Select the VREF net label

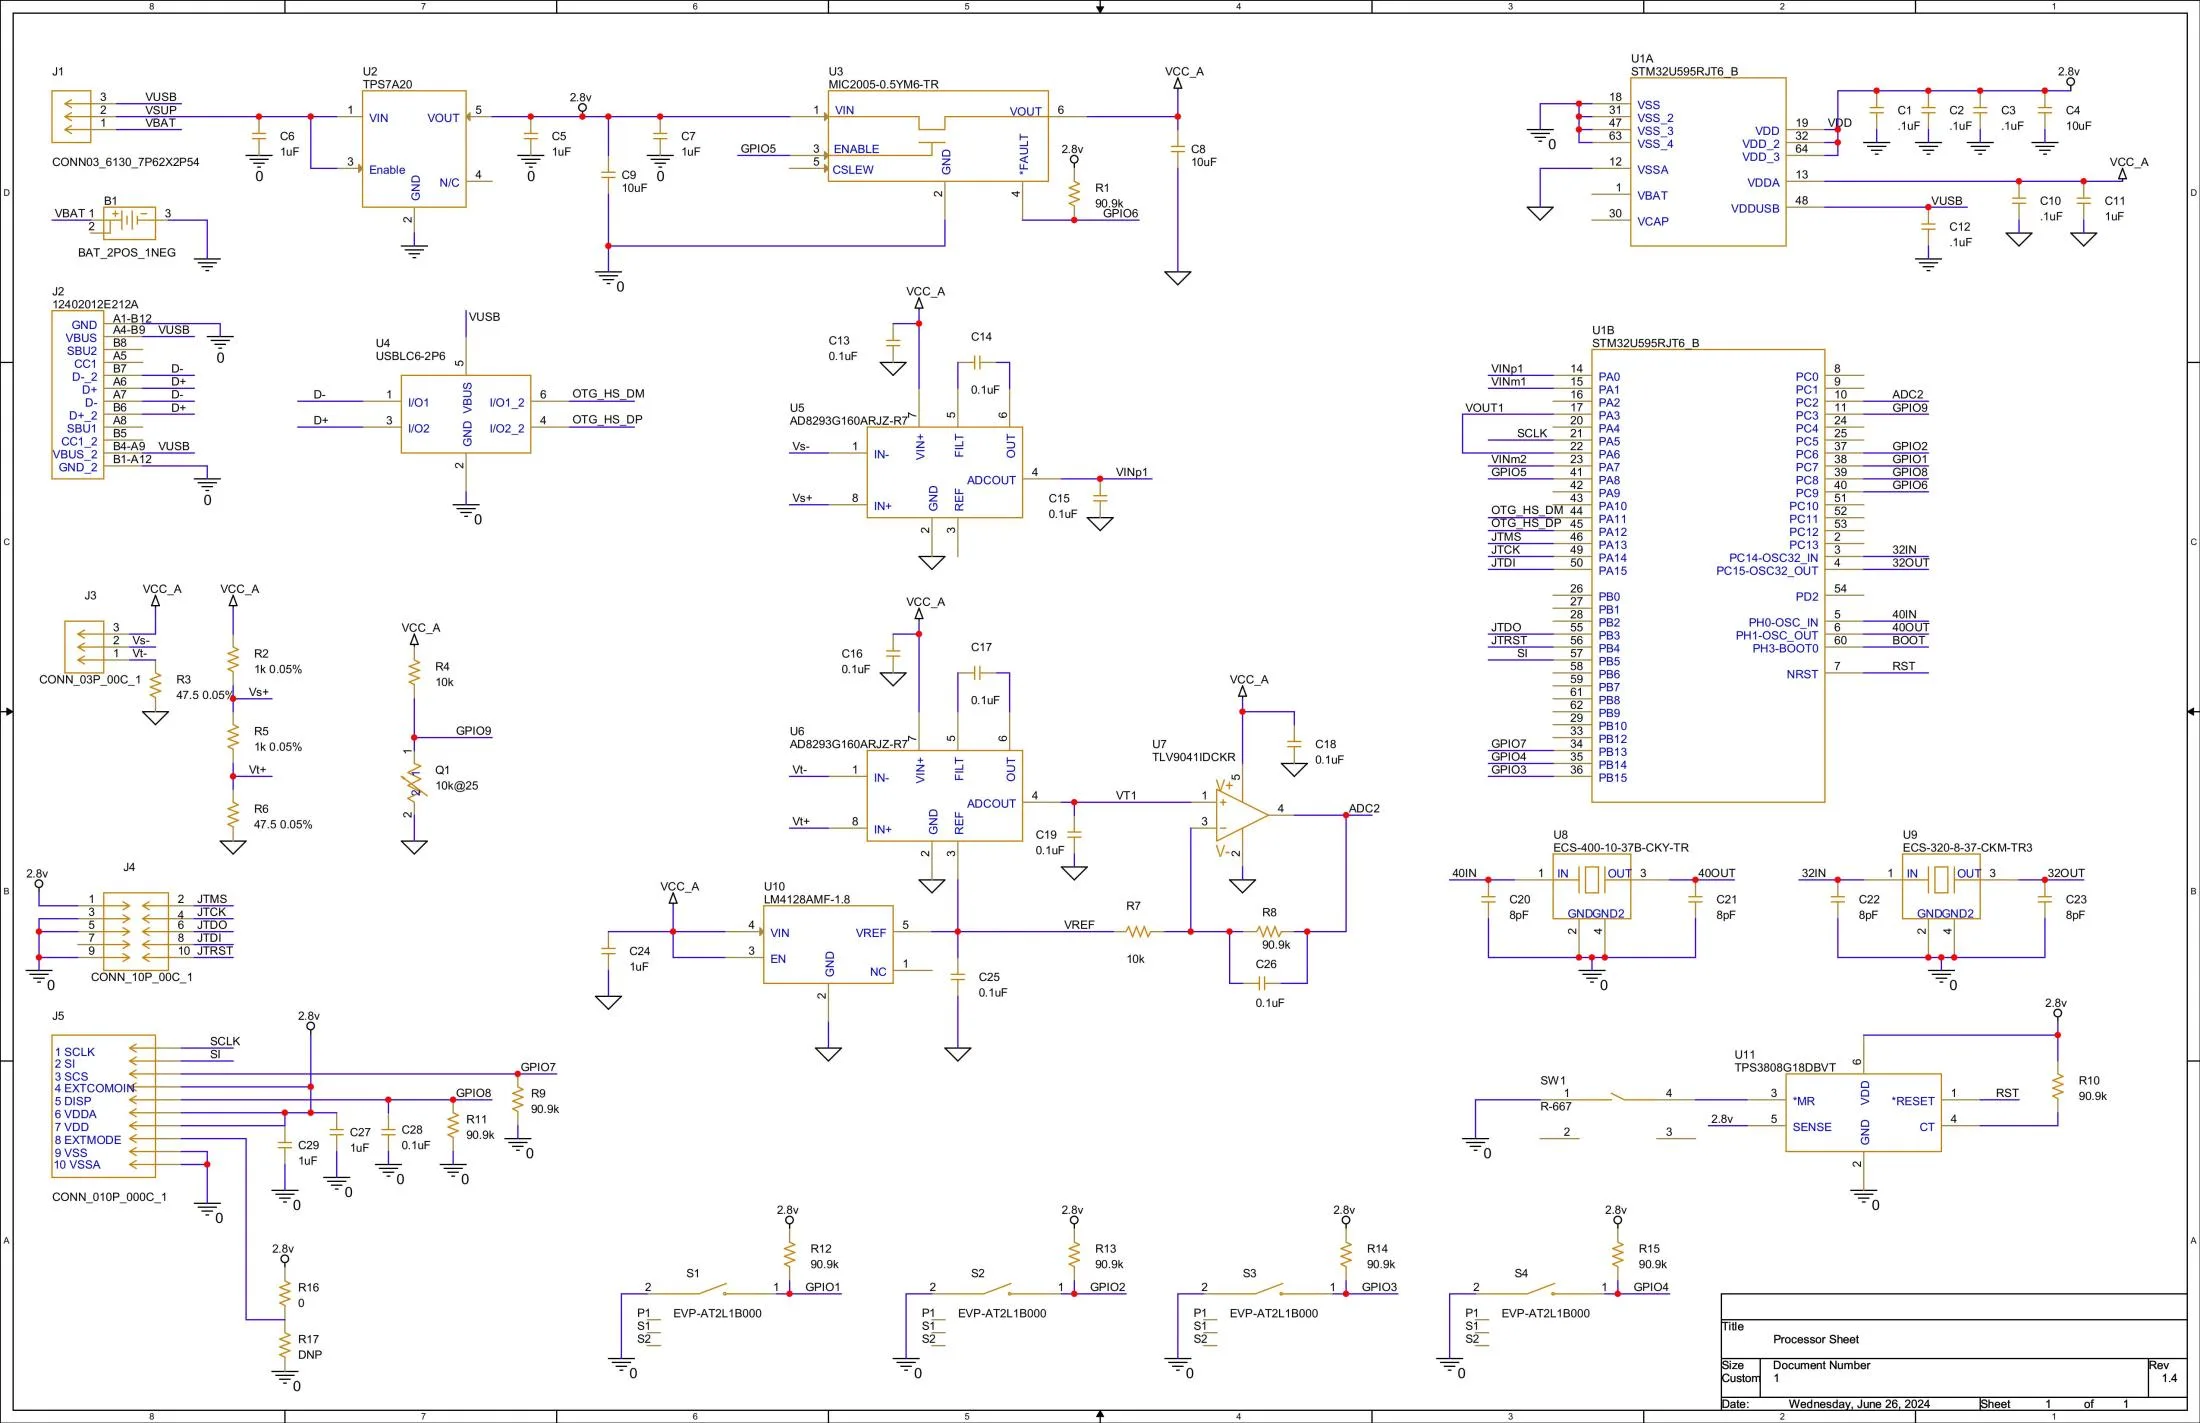[x=1079, y=925]
